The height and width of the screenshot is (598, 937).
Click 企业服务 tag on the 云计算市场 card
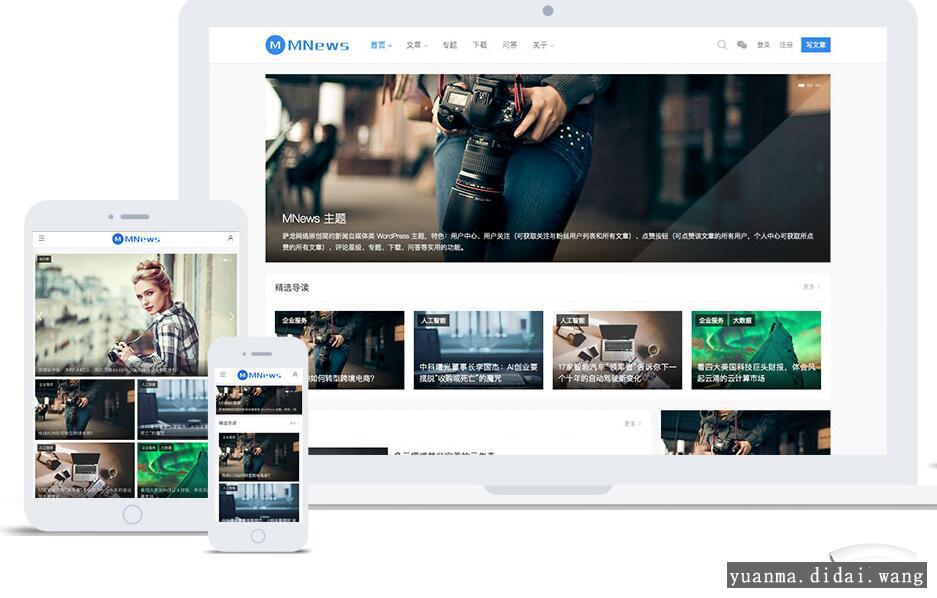(x=711, y=321)
